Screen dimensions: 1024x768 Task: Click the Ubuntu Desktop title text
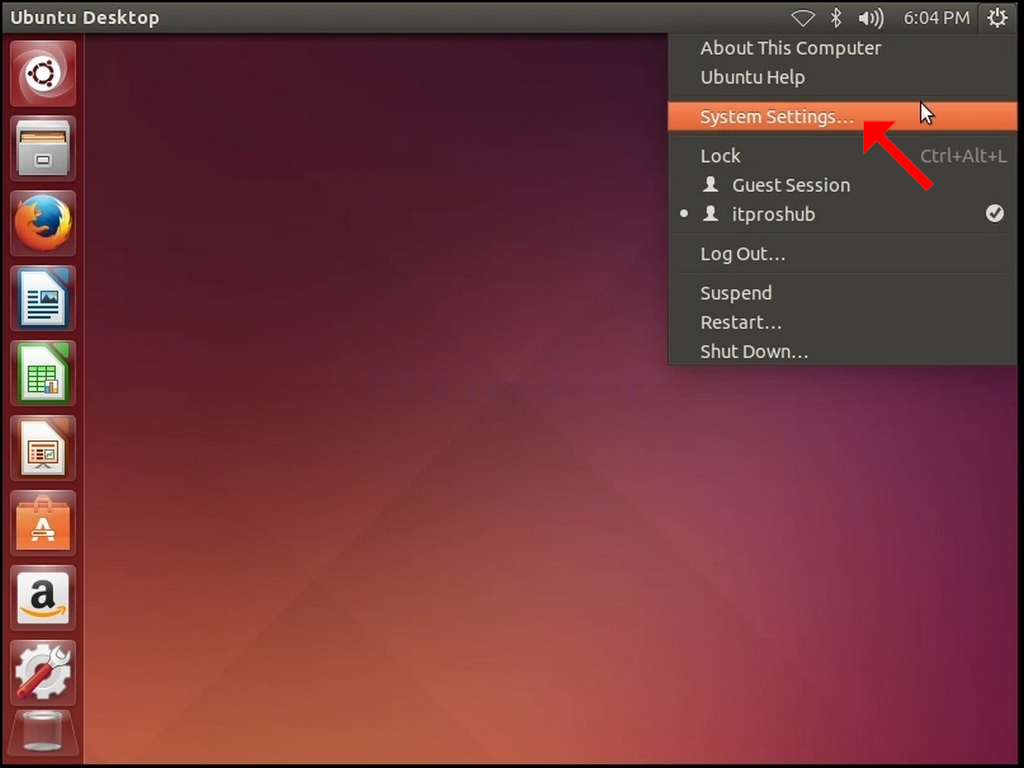[x=85, y=18]
